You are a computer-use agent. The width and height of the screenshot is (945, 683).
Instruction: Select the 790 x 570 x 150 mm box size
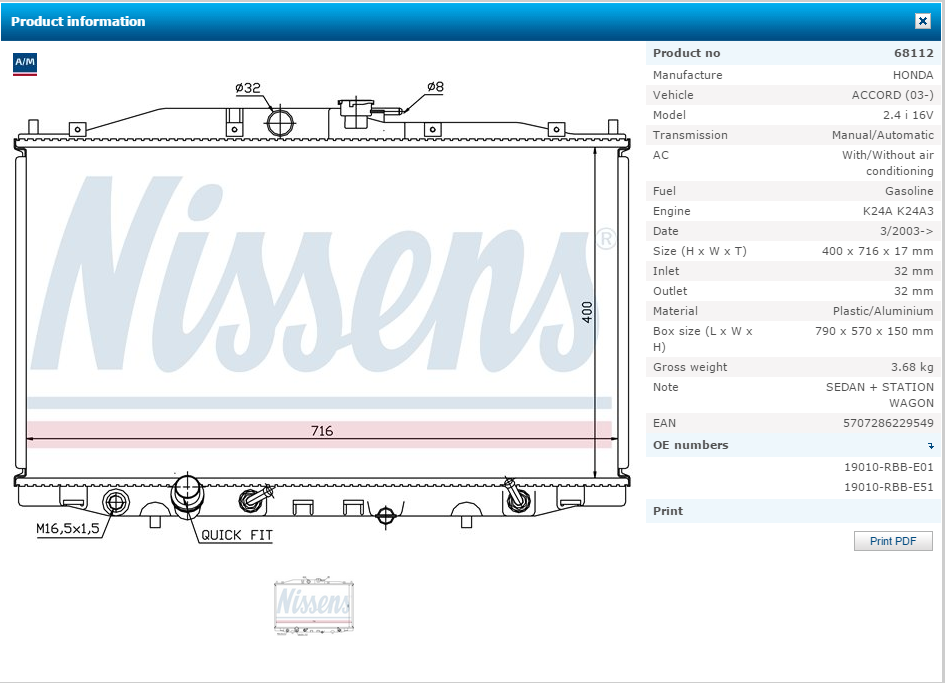pyautogui.click(x=874, y=331)
